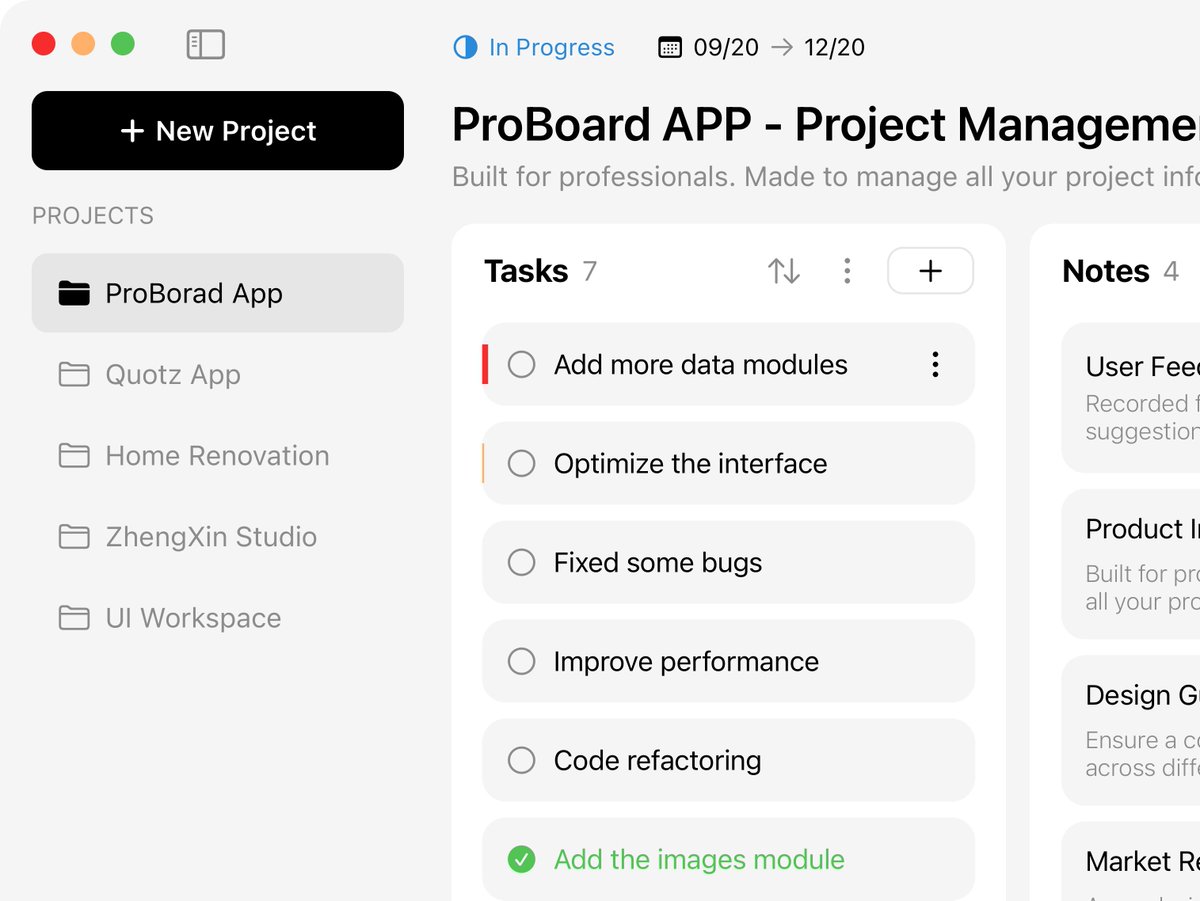The height and width of the screenshot is (901, 1200).
Task: Uncheck Add the images module task
Action: click(x=522, y=859)
